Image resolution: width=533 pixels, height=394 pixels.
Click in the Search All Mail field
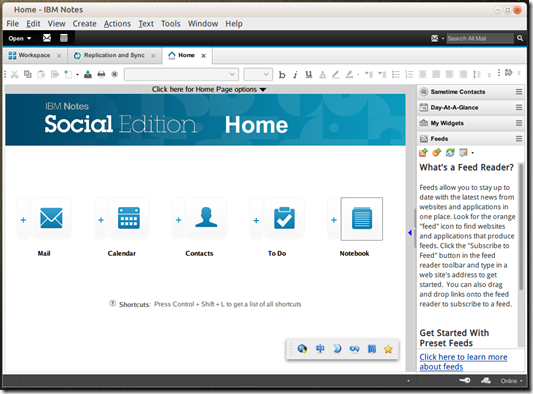click(x=480, y=38)
